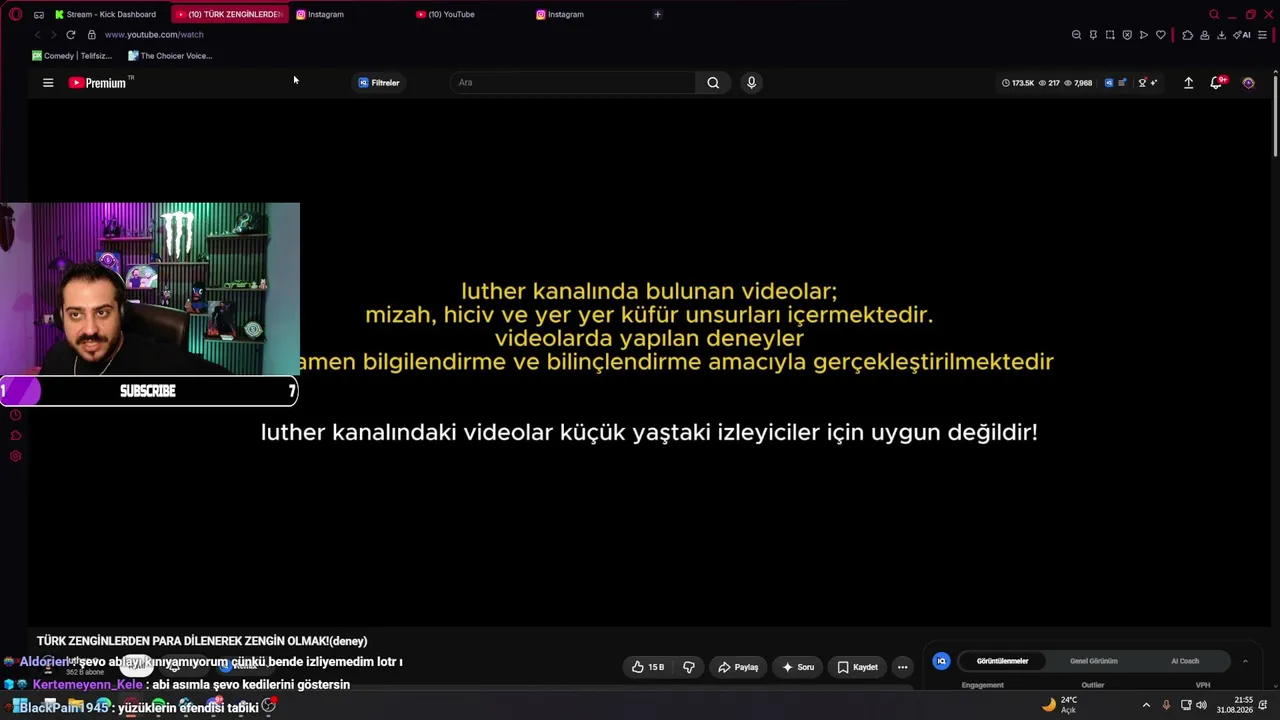The image size is (1280, 720).
Task: Open the YouTube guide hamburger menu
Action: tap(48, 83)
